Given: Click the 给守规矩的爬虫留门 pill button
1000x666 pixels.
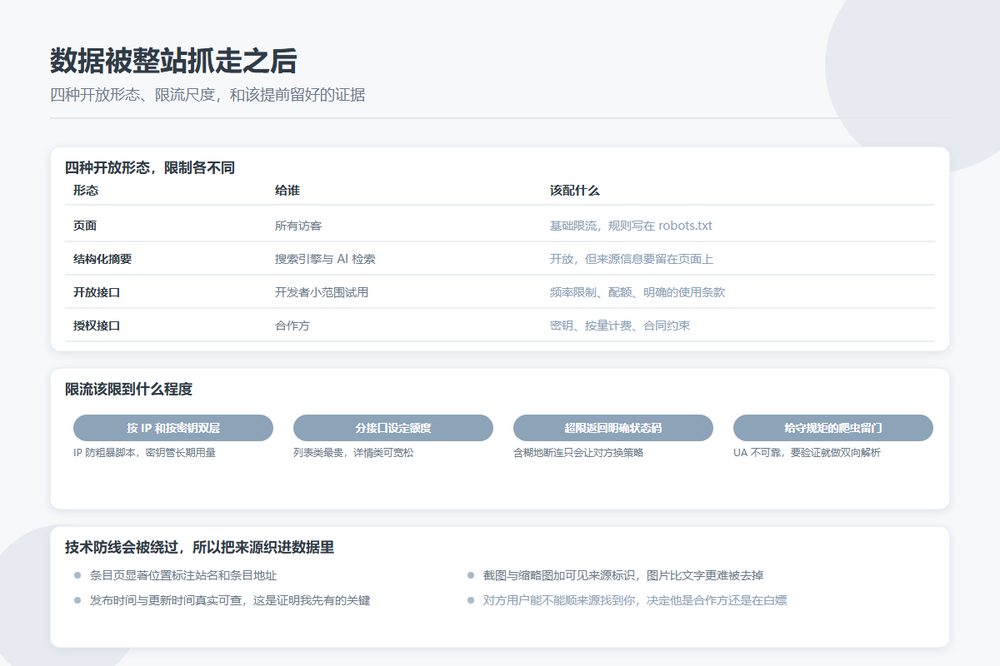Looking at the screenshot, I should coord(833,428).
